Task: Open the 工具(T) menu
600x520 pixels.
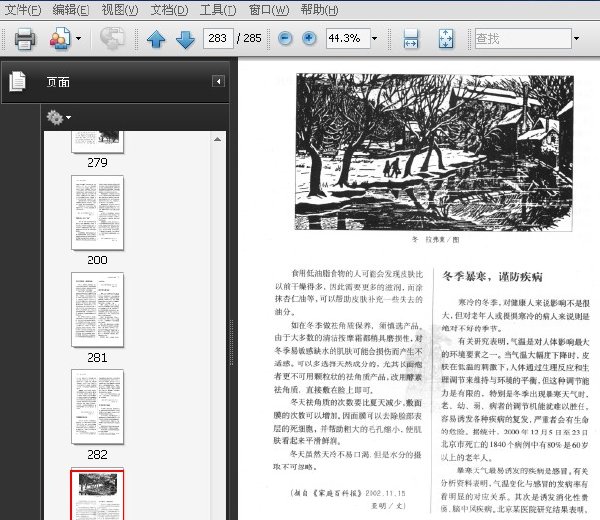Action: pos(218,10)
